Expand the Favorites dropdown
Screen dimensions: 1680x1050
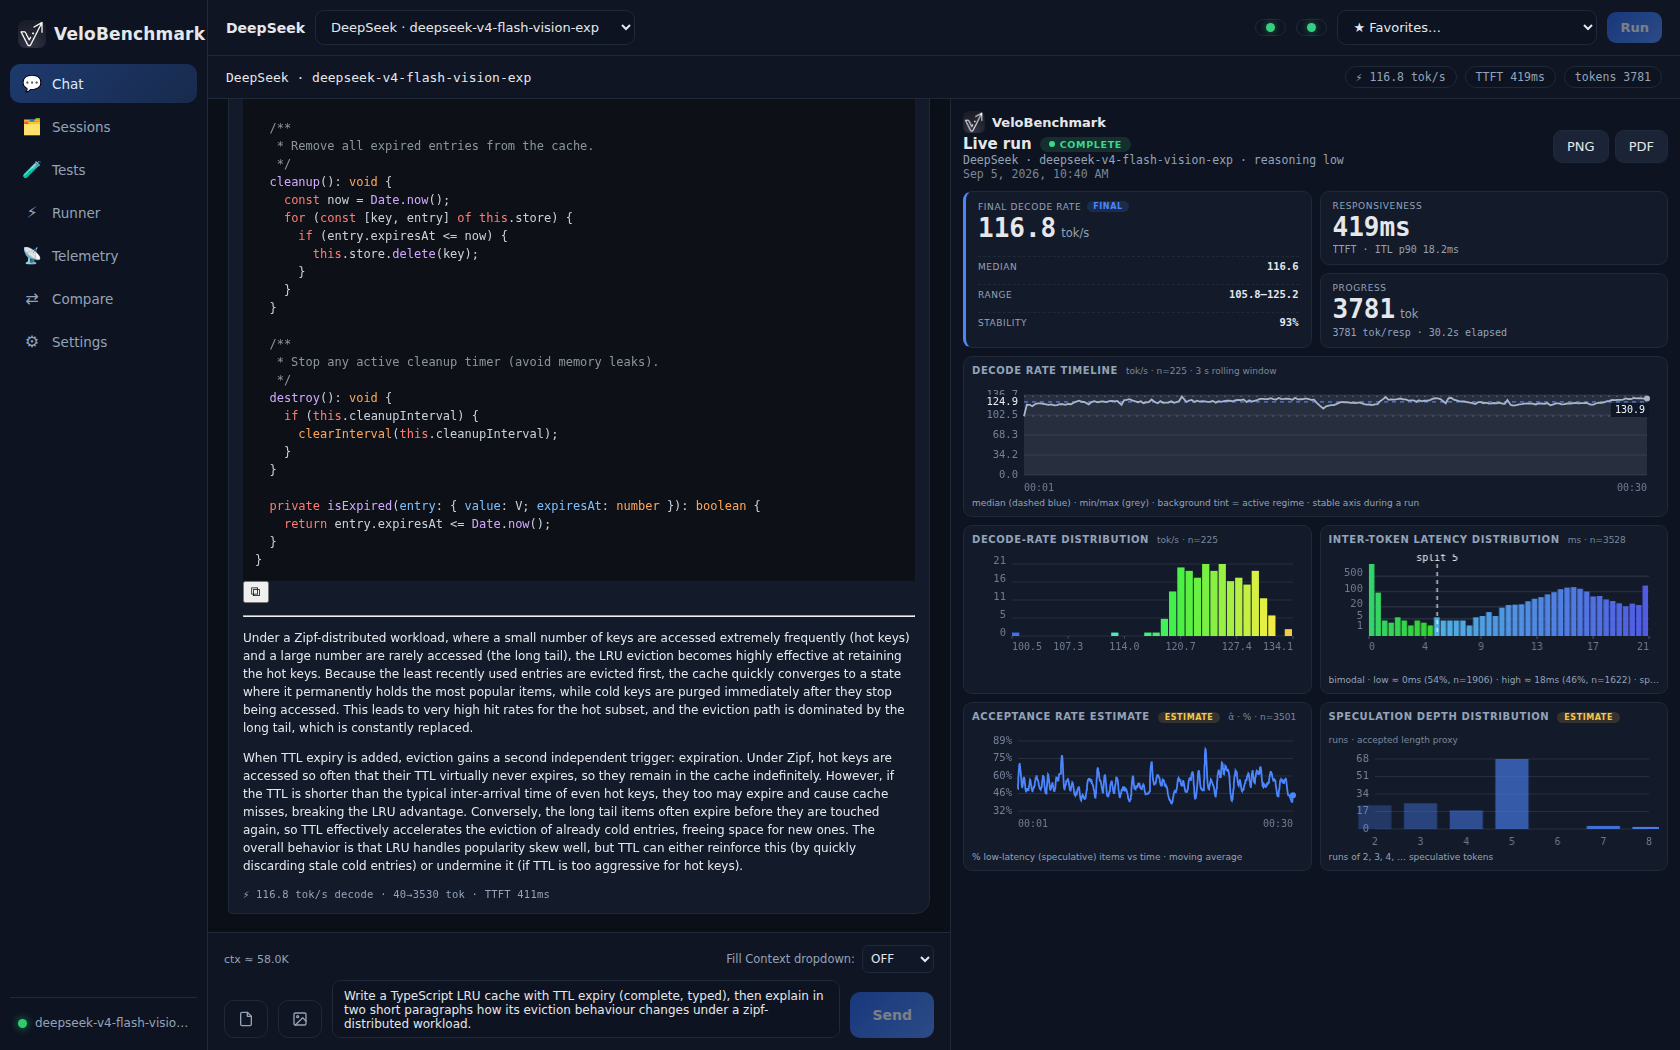coord(1467,28)
